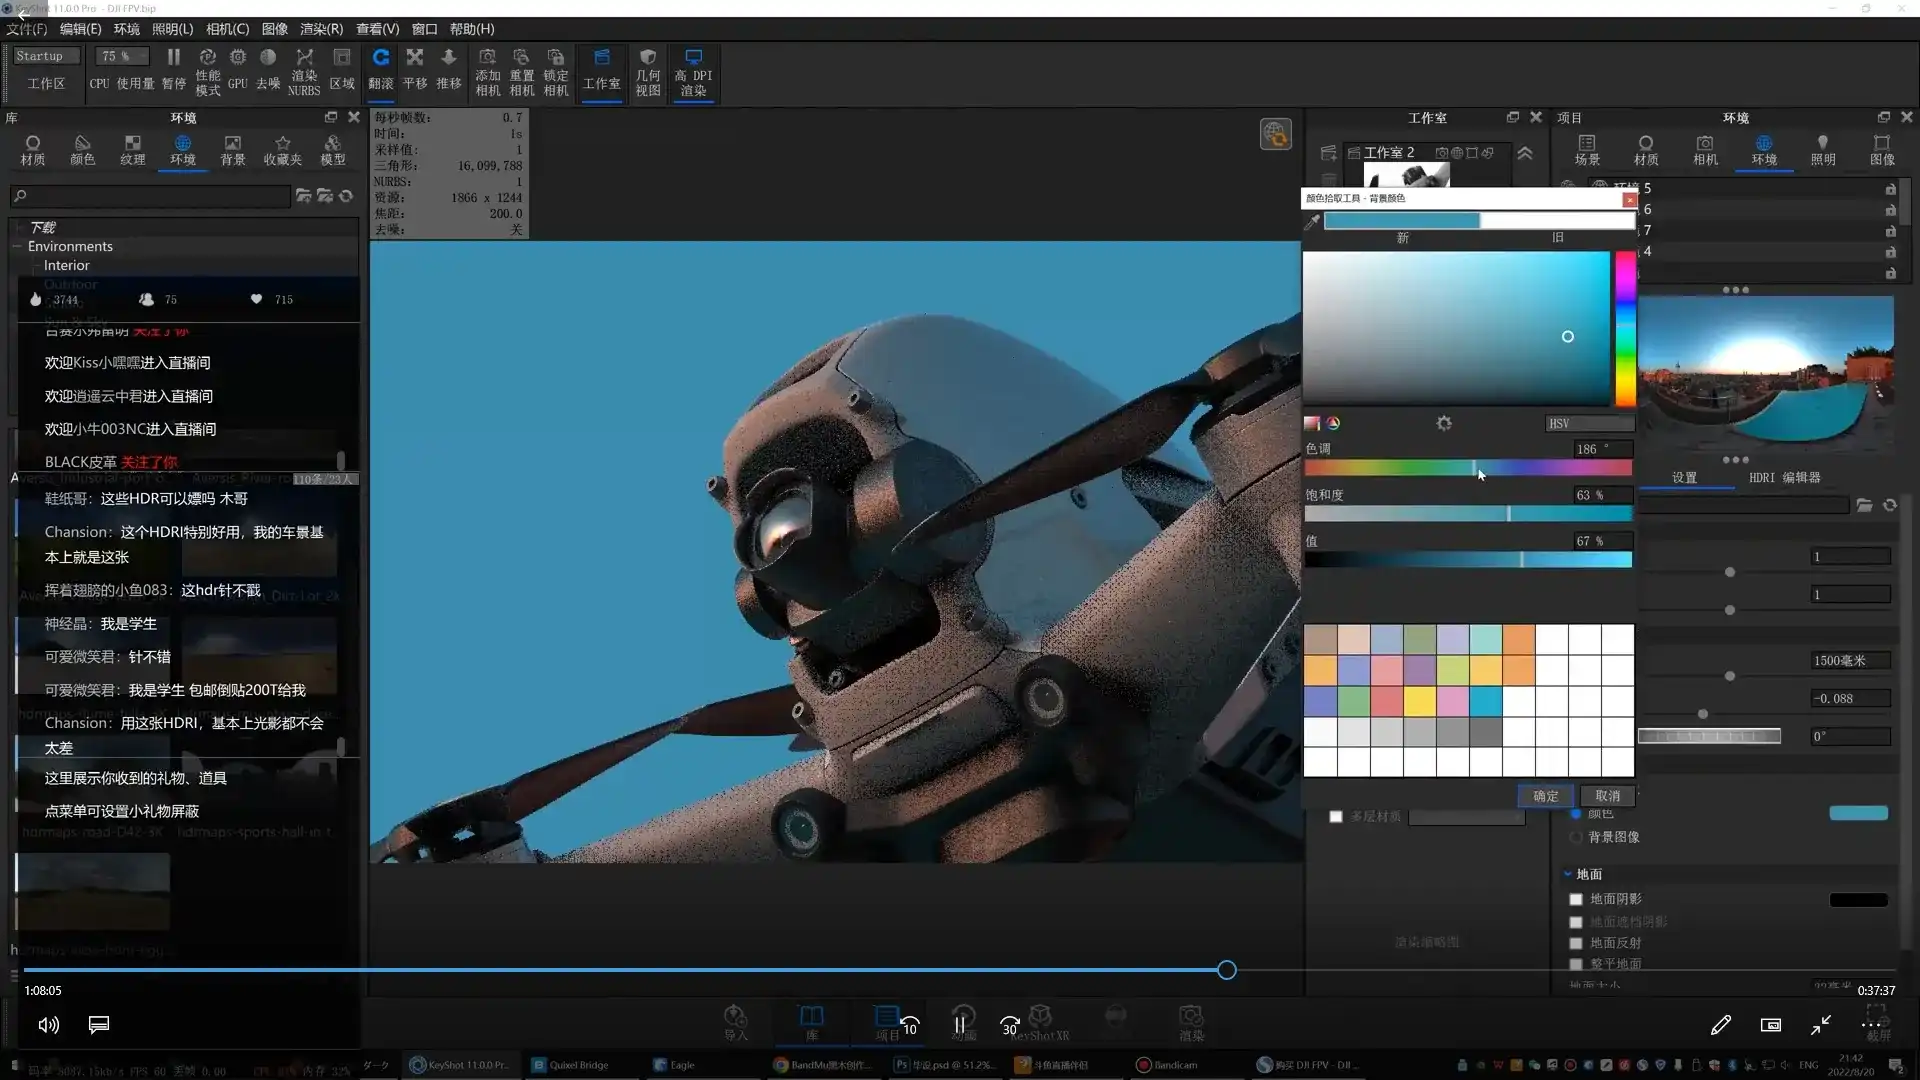
Task: Collapse the 地面 section
Action: click(1568, 874)
